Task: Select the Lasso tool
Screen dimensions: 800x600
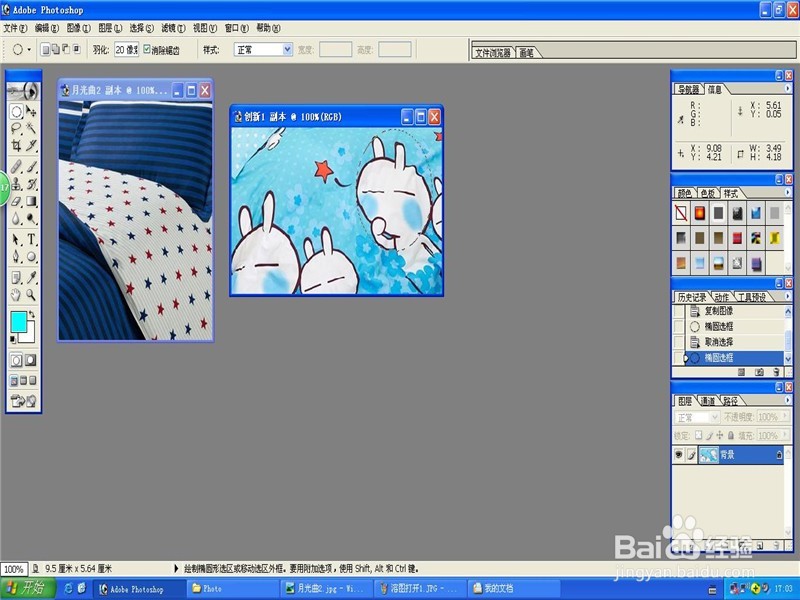Action: click(x=16, y=128)
